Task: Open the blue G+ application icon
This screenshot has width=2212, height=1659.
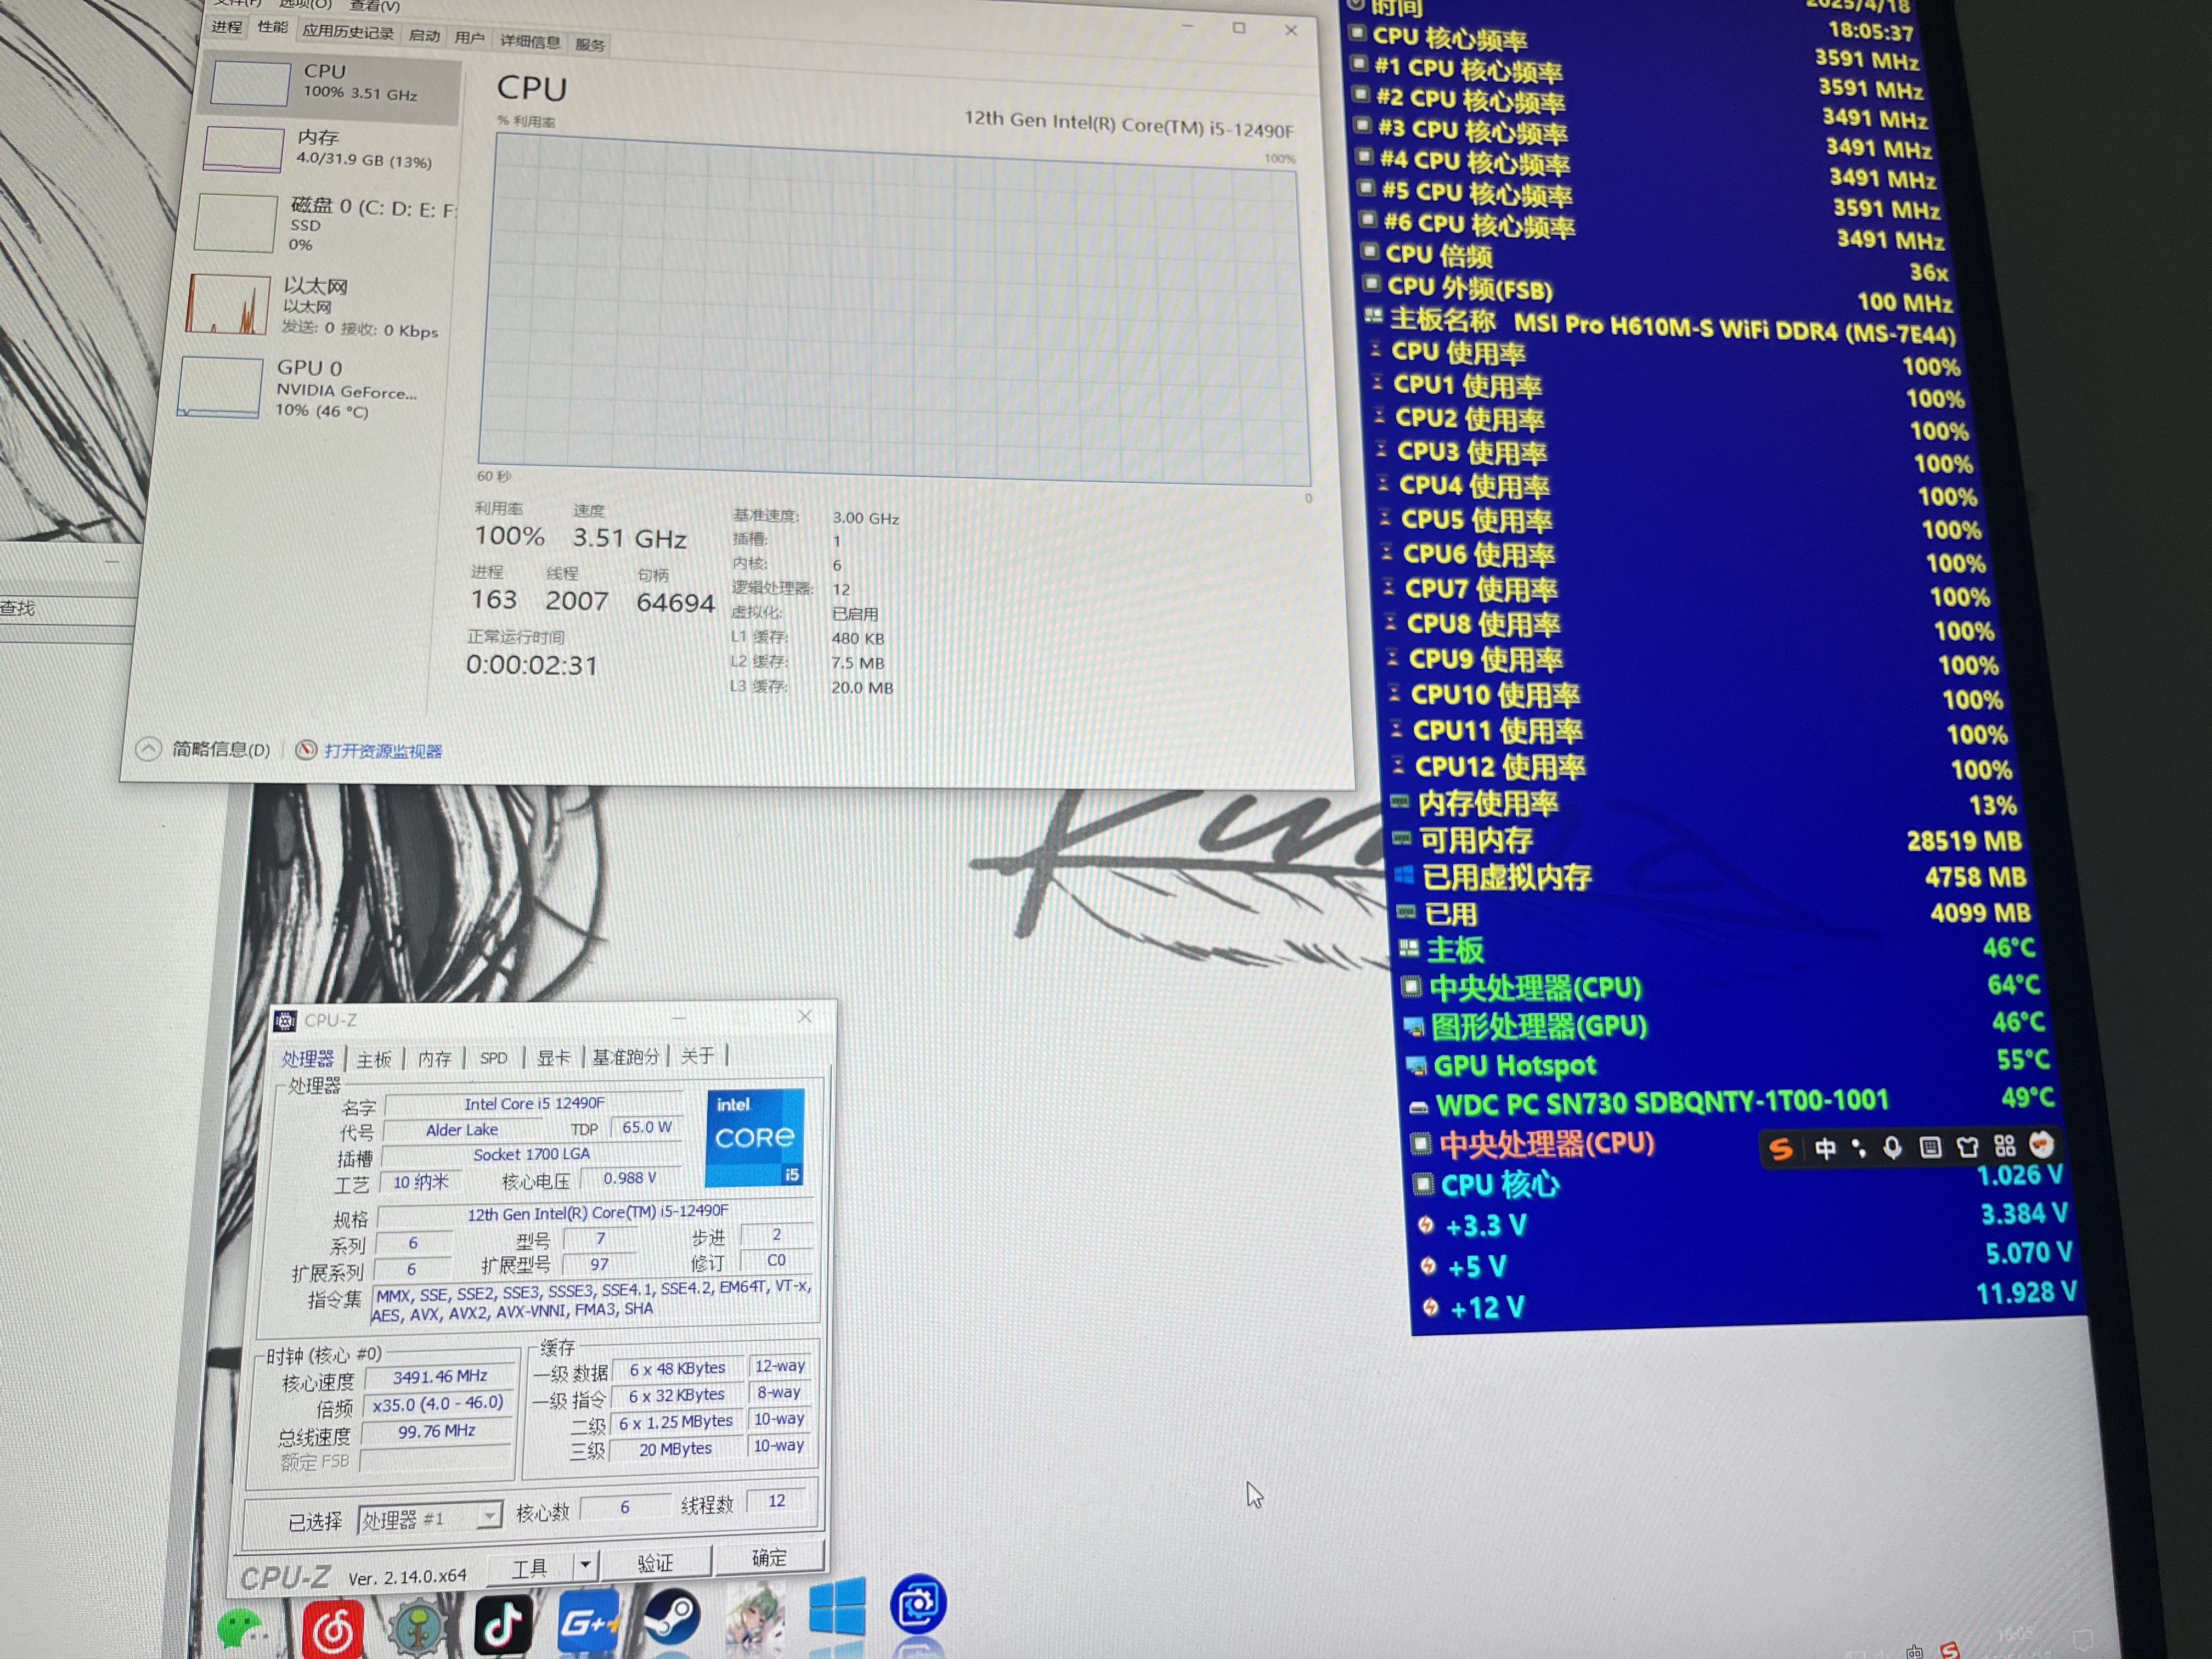Action: [588, 1620]
